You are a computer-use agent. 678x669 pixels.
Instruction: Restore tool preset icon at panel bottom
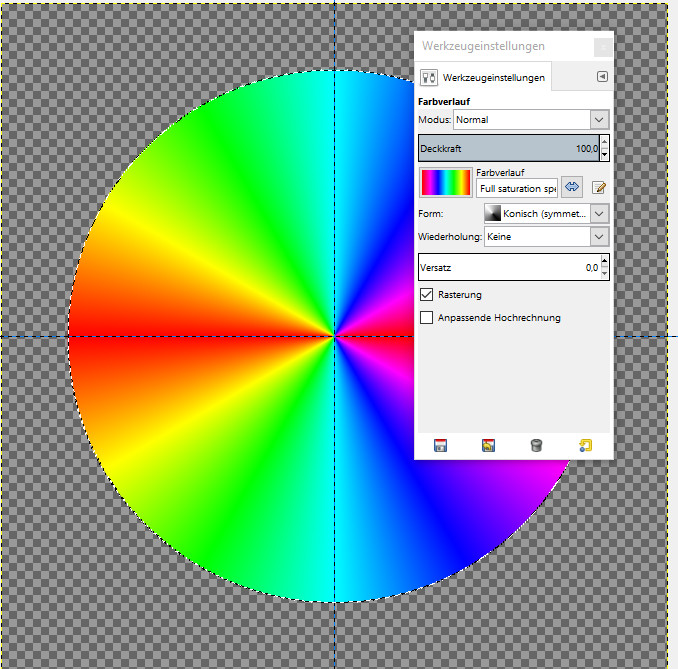point(488,445)
